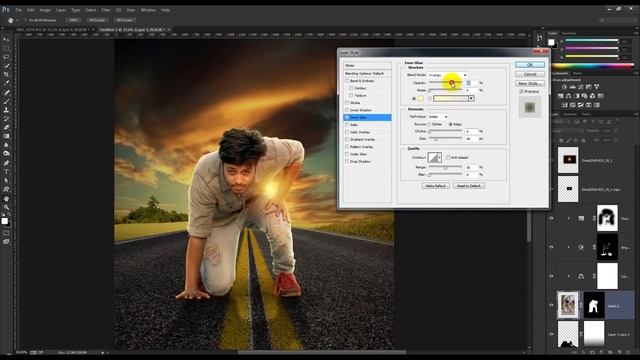The image size is (640, 360).
Task: Enable the Gradient Overlay checkbox
Action: [x=347, y=139]
